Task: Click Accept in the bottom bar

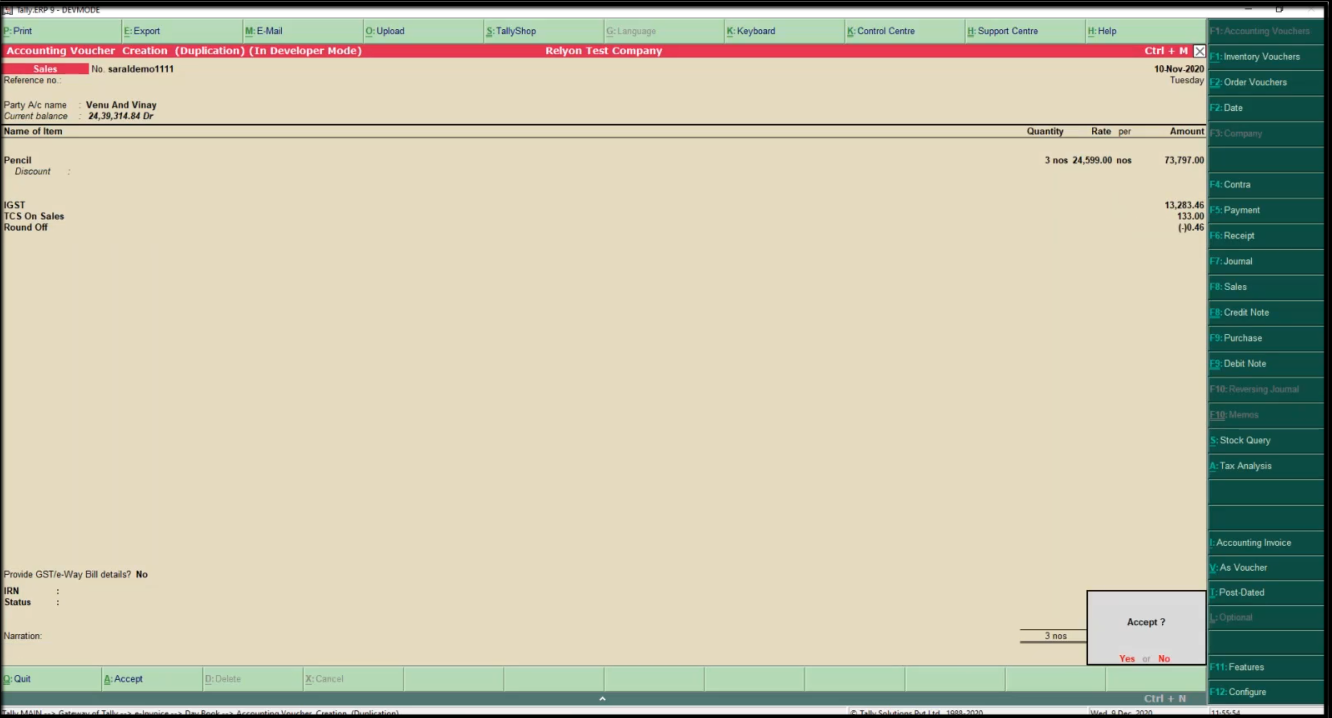Action: (152, 679)
